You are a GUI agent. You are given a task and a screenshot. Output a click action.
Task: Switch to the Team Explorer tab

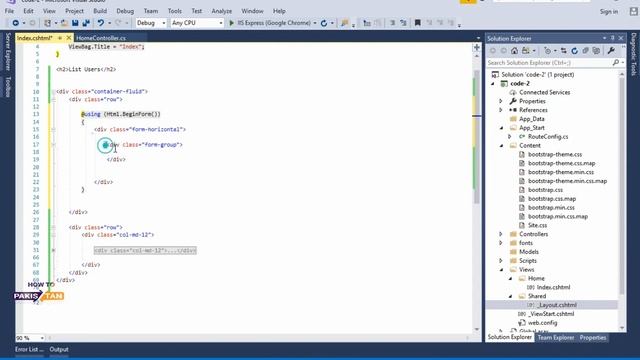tap(556, 338)
